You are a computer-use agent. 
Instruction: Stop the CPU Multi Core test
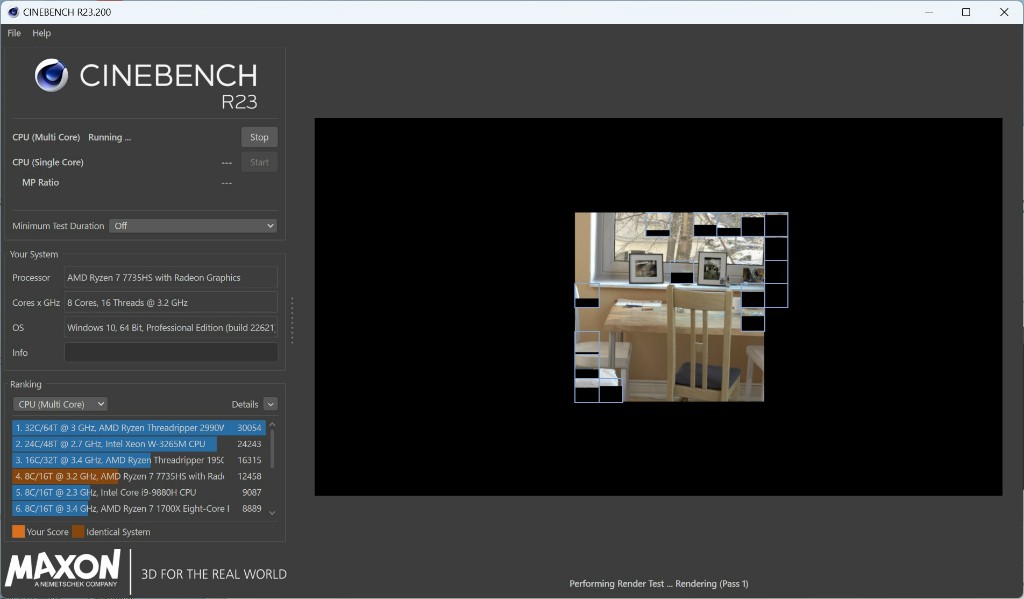(259, 137)
